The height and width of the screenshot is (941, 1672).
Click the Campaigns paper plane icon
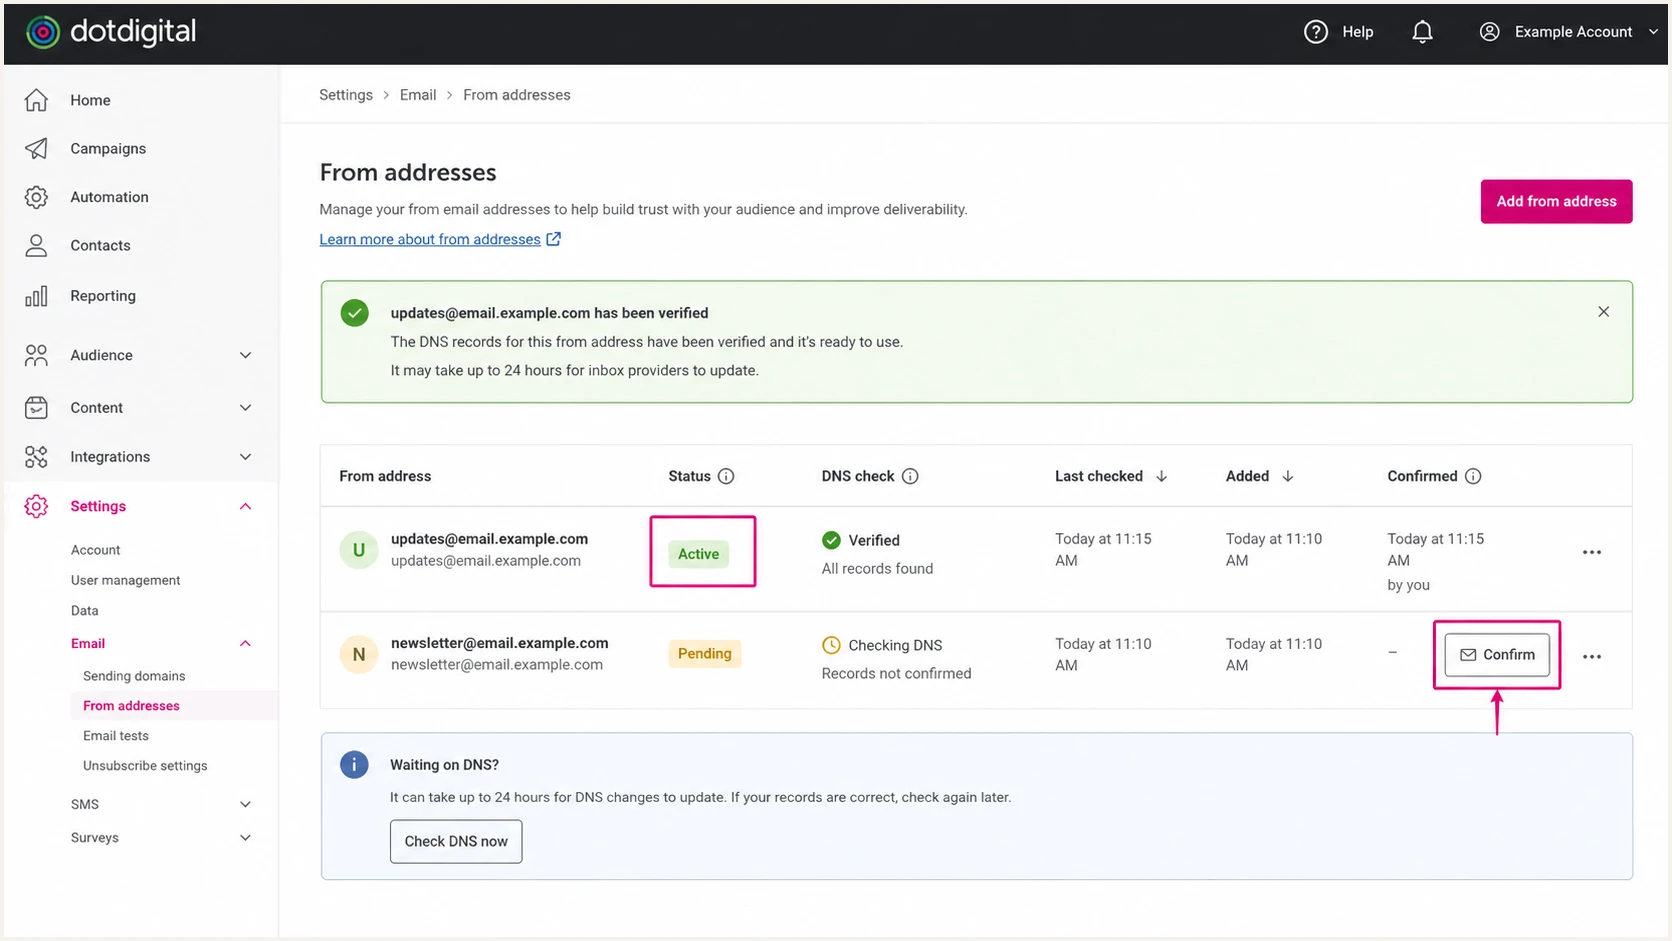36,148
